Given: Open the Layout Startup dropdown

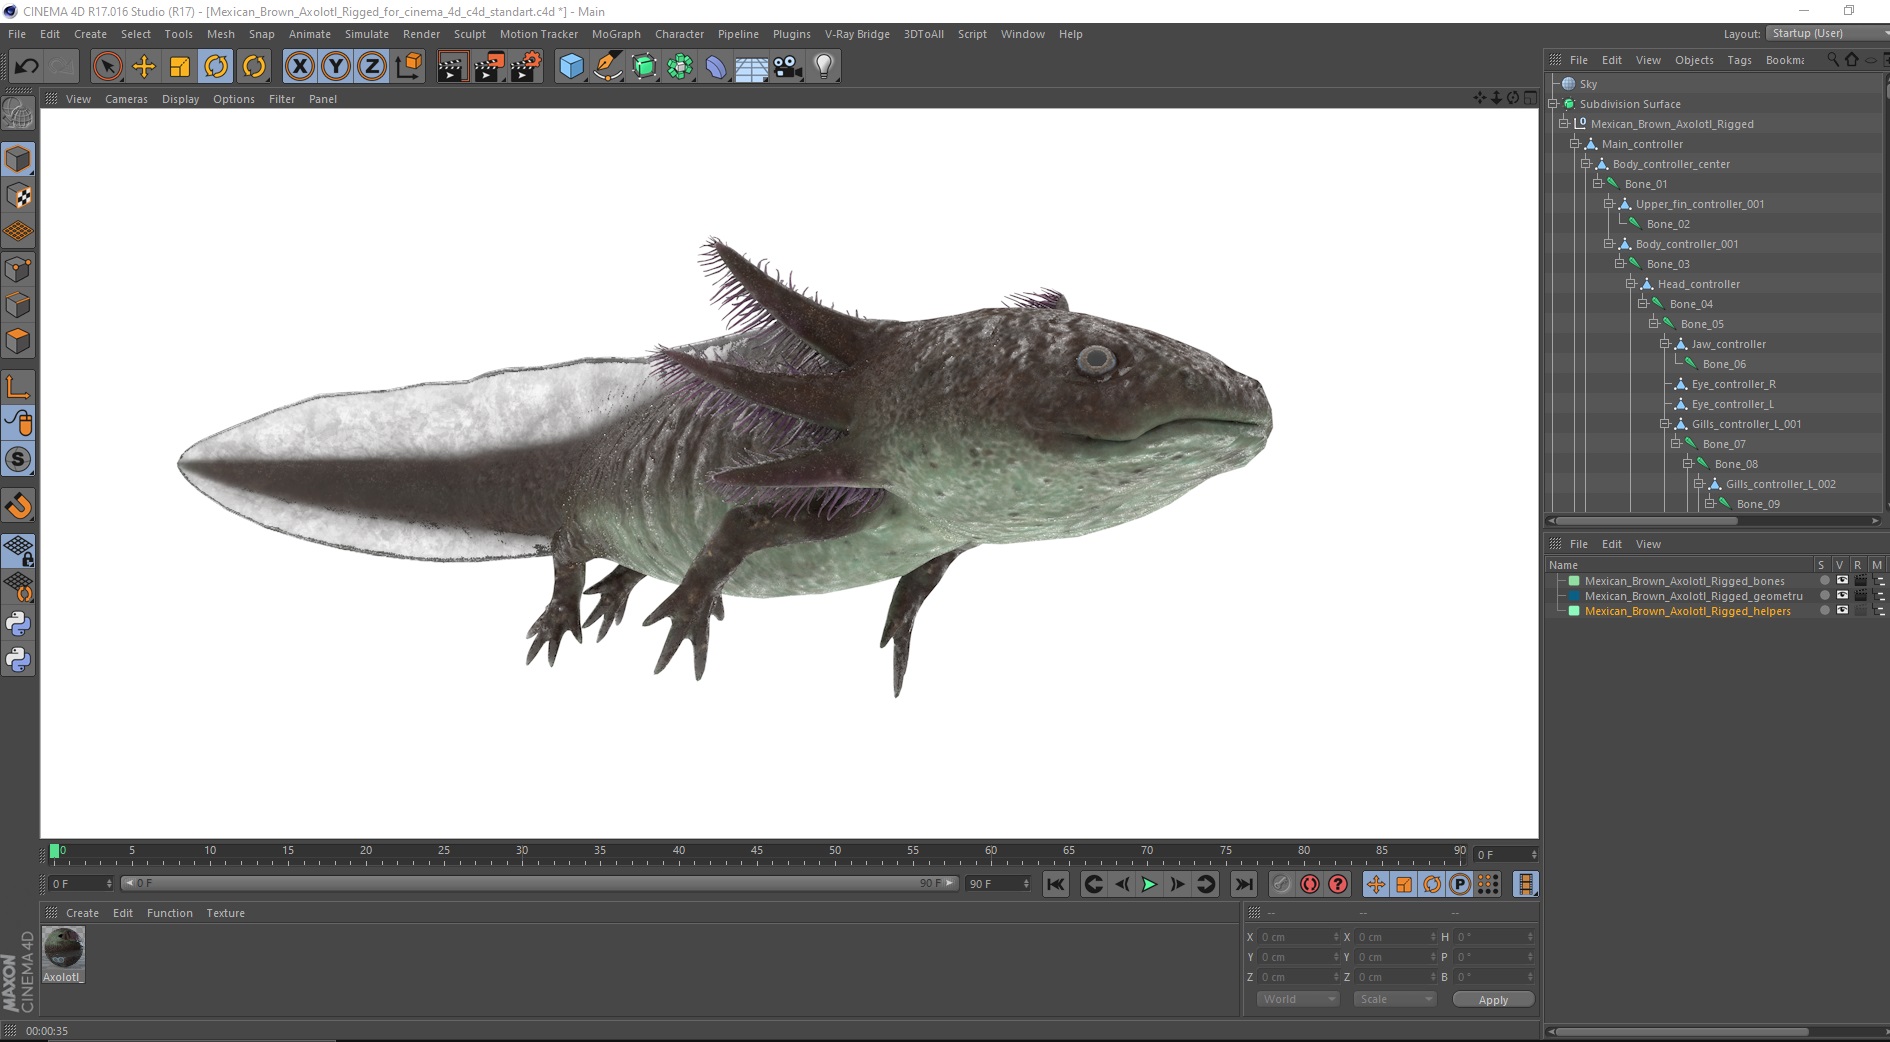Looking at the screenshot, I should pos(1826,33).
